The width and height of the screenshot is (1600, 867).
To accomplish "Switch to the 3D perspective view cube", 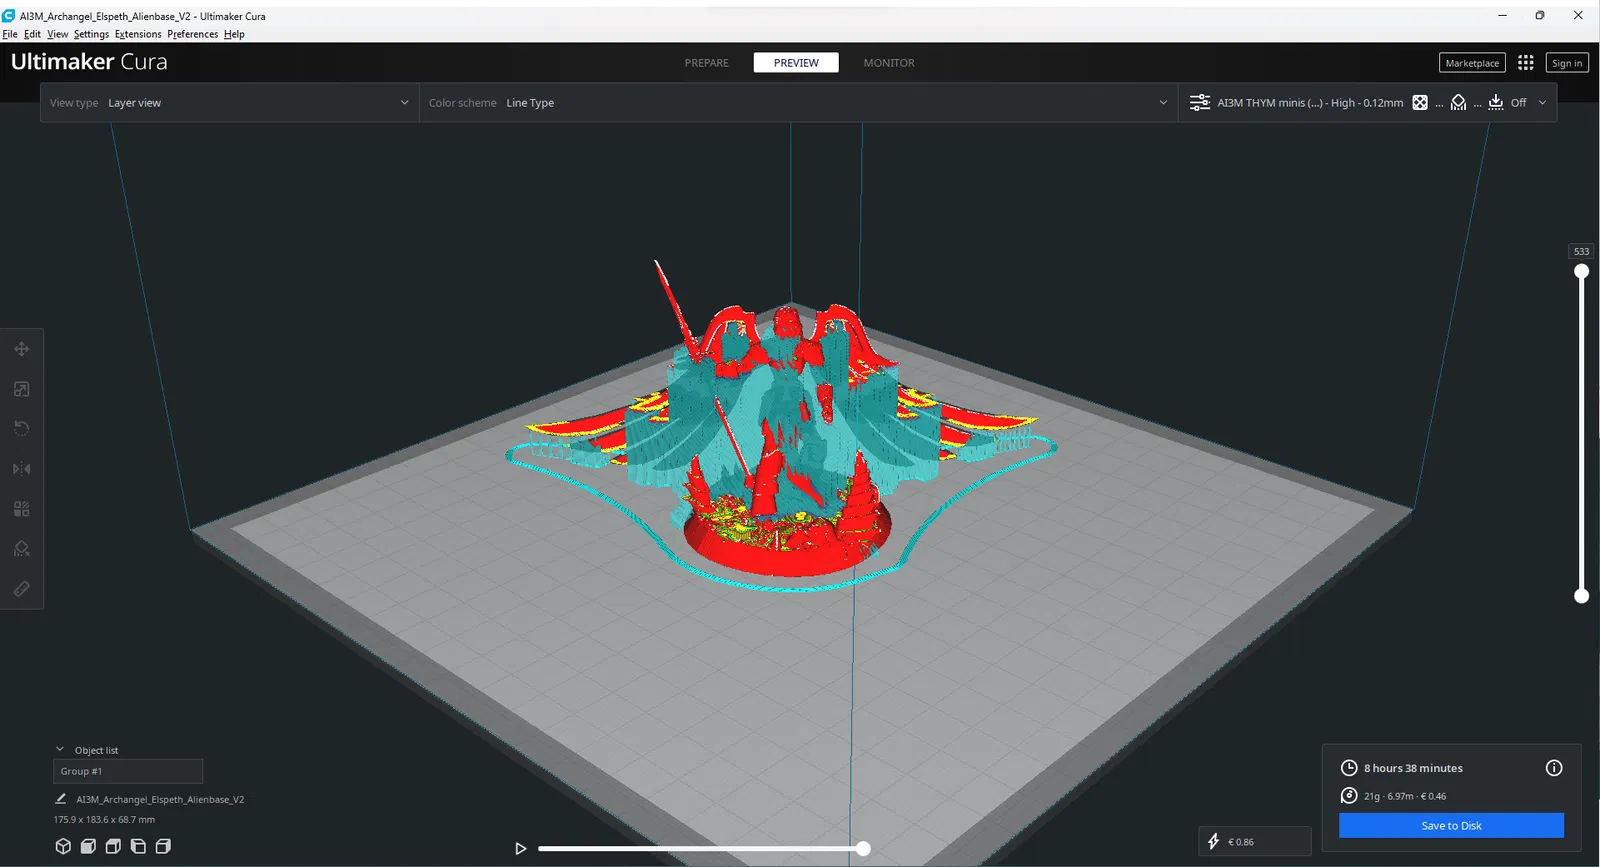I will pyautogui.click(x=63, y=846).
